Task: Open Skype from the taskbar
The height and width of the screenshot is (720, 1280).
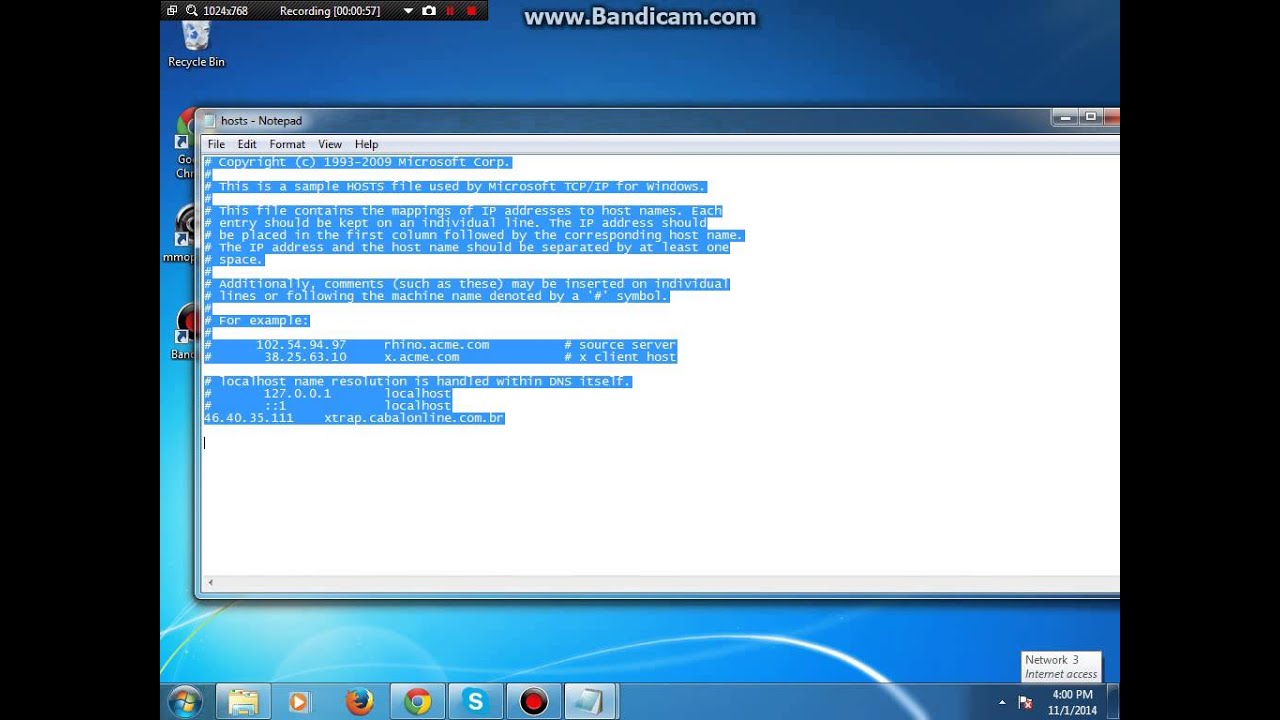Action: point(475,702)
